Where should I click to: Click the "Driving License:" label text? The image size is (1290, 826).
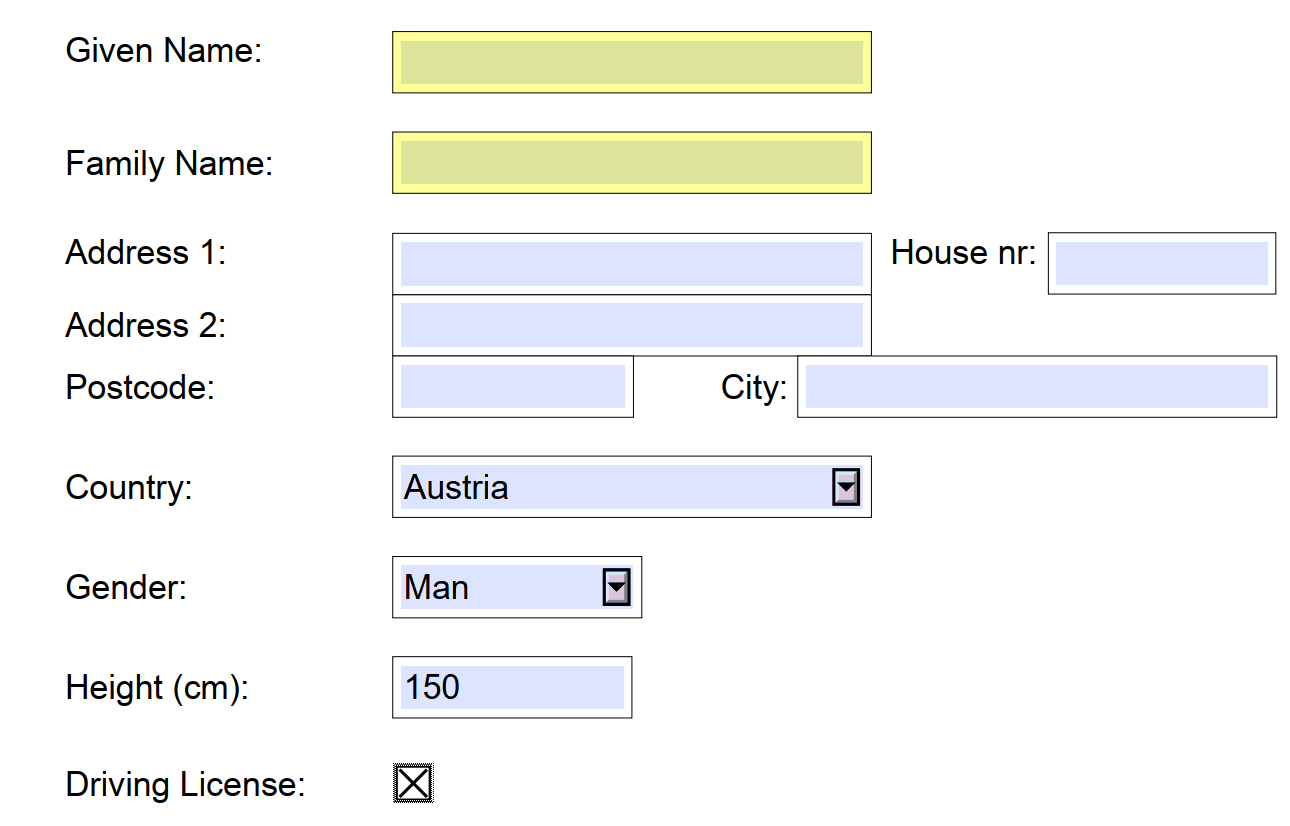[x=185, y=785]
